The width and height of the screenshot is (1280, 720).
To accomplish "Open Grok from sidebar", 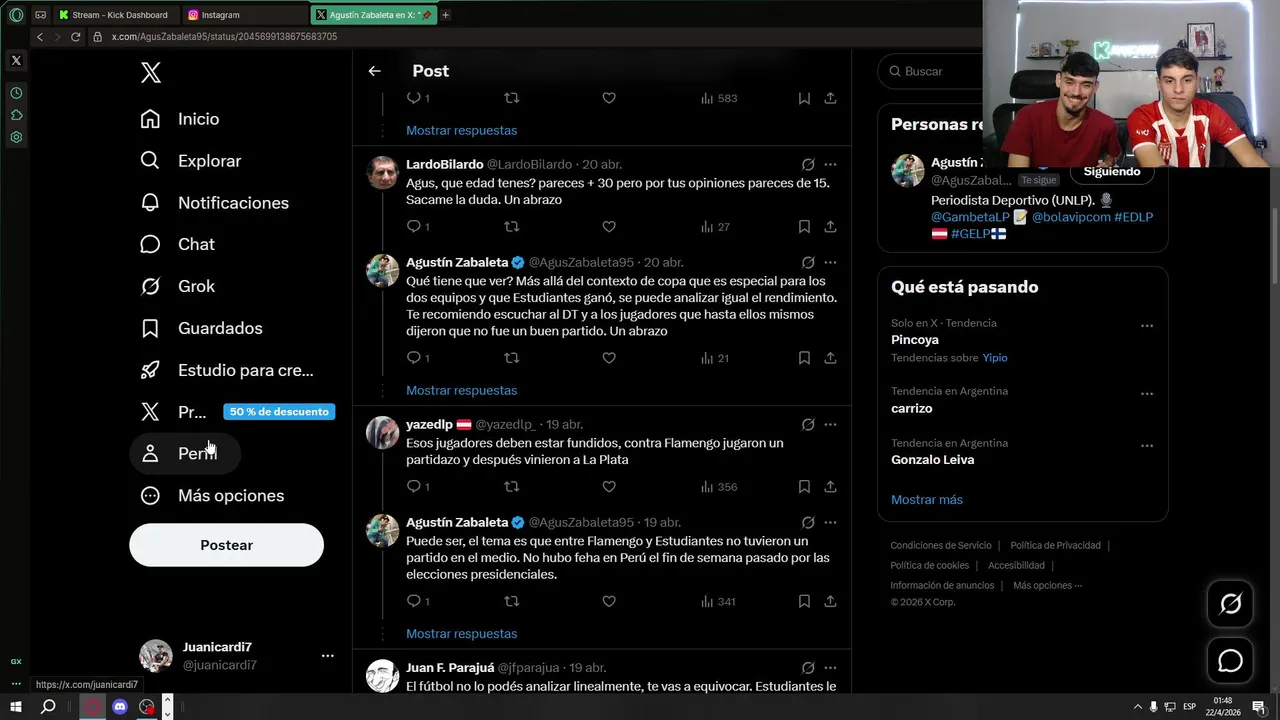I will pyautogui.click(x=178, y=286).
